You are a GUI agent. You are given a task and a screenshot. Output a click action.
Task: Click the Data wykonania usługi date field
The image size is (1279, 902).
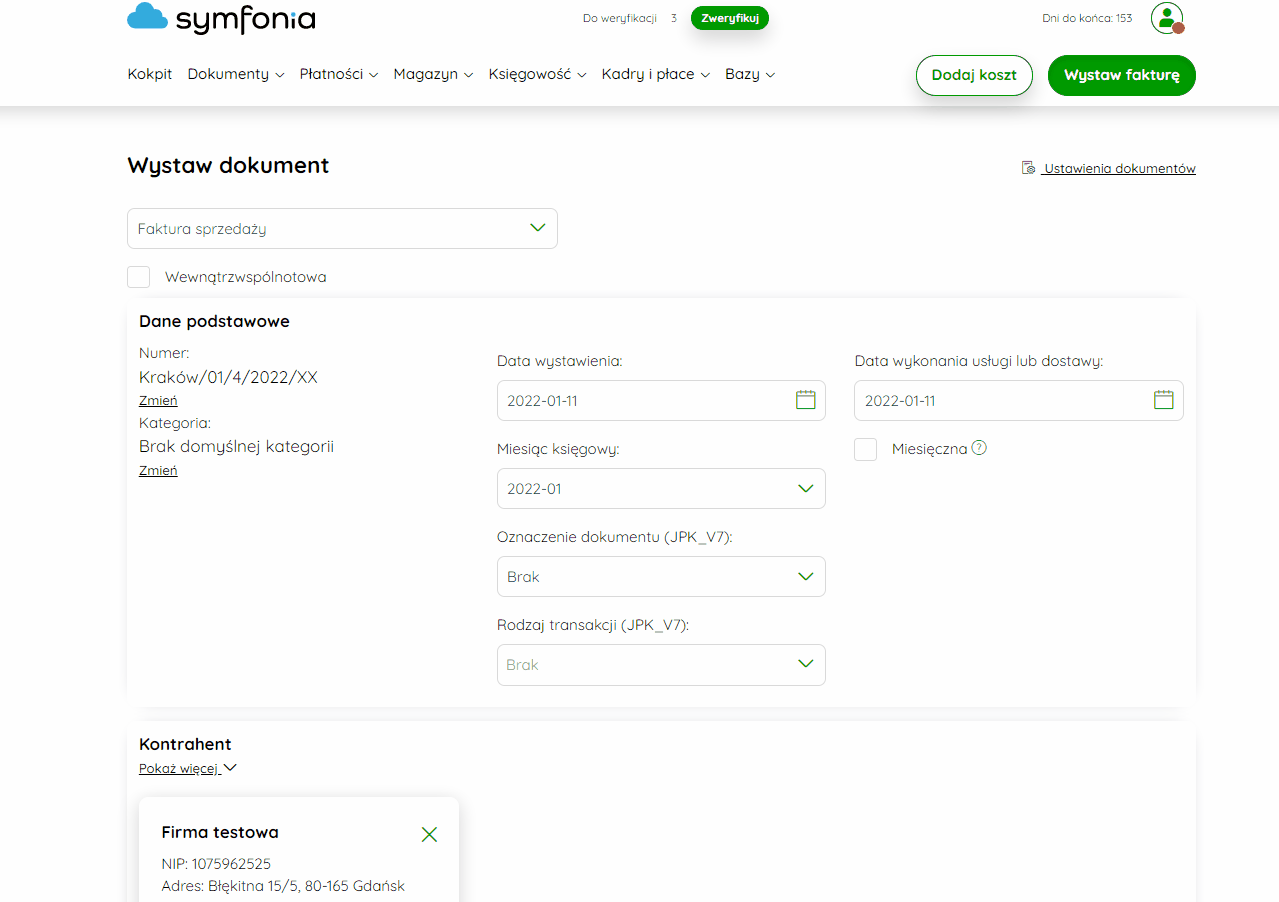[1019, 400]
